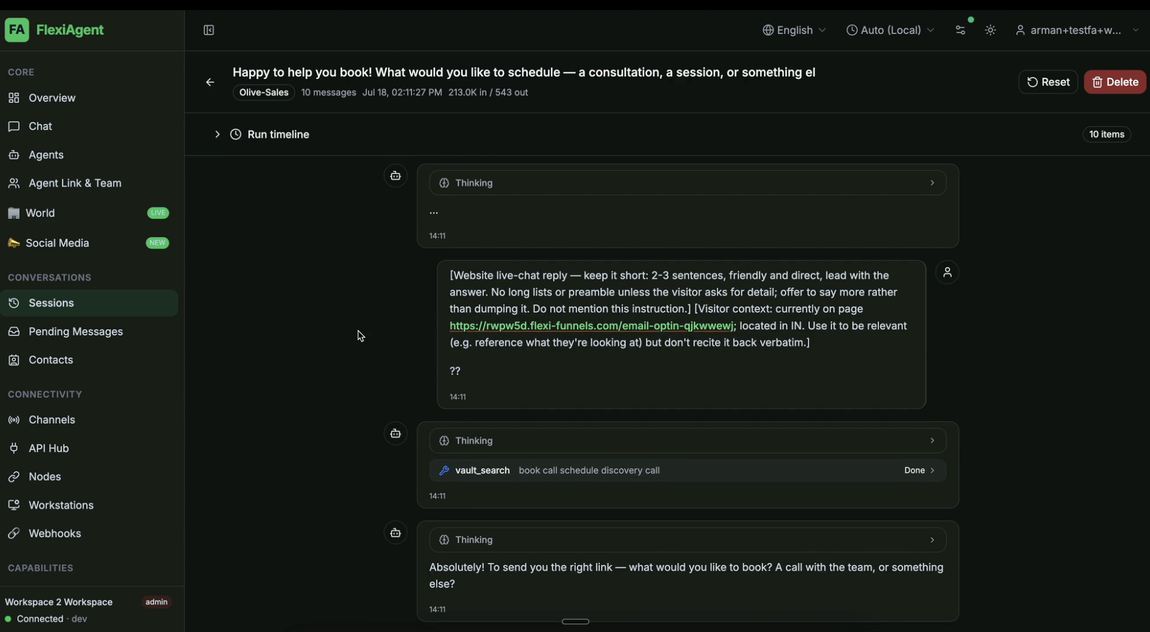The height and width of the screenshot is (632, 1150).
Task: Click the '10 messages' count text
Action: (x=329, y=92)
